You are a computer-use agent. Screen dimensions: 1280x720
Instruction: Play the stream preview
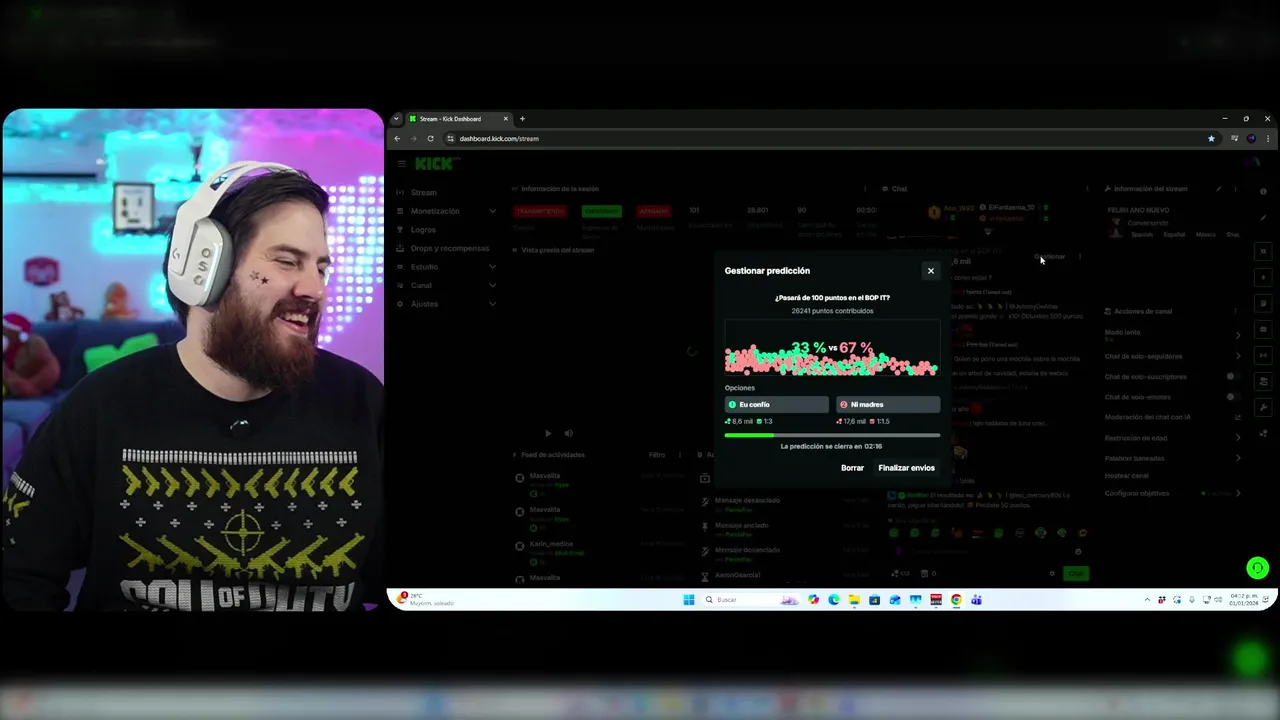click(548, 433)
